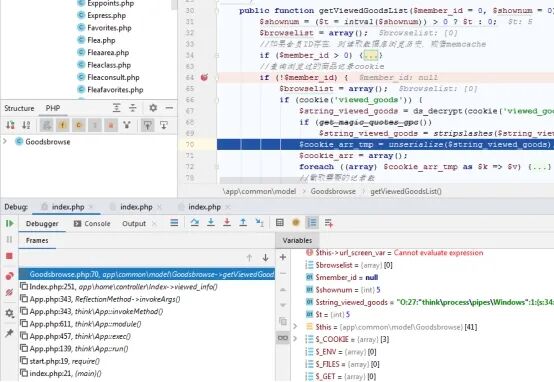Resume program with the green play icon
This screenshot has width=554, height=382.
click(x=10, y=223)
